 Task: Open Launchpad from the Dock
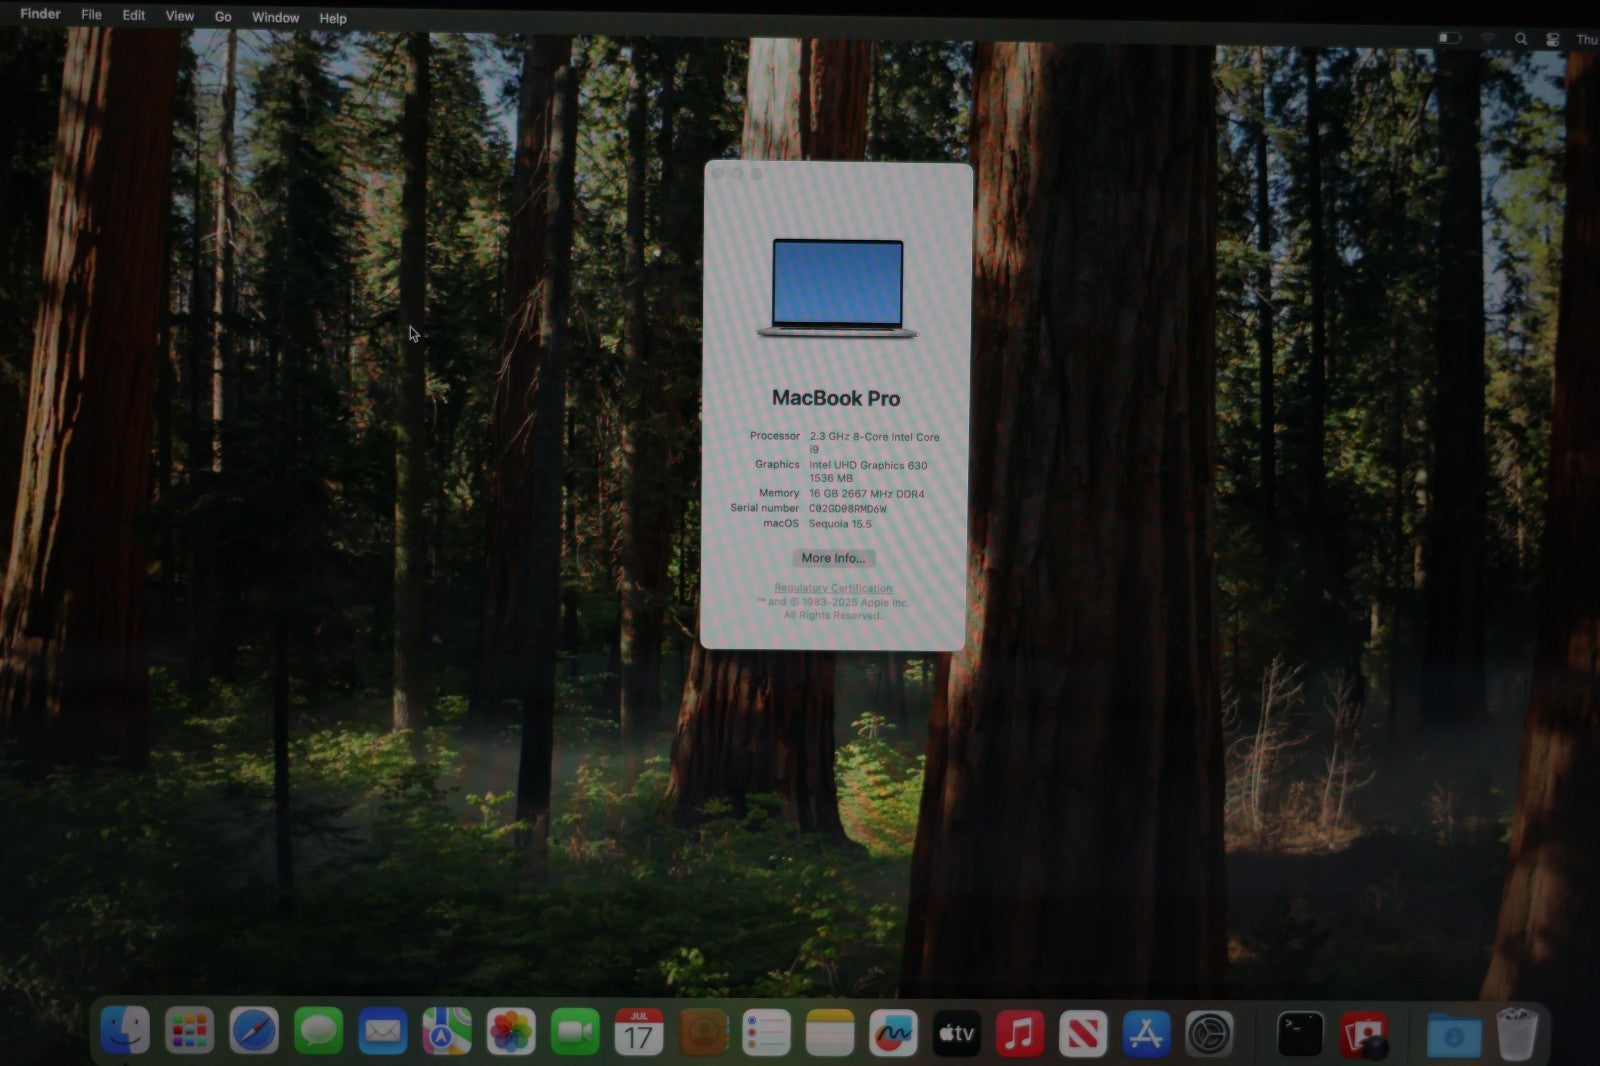(x=190, y=1031)
